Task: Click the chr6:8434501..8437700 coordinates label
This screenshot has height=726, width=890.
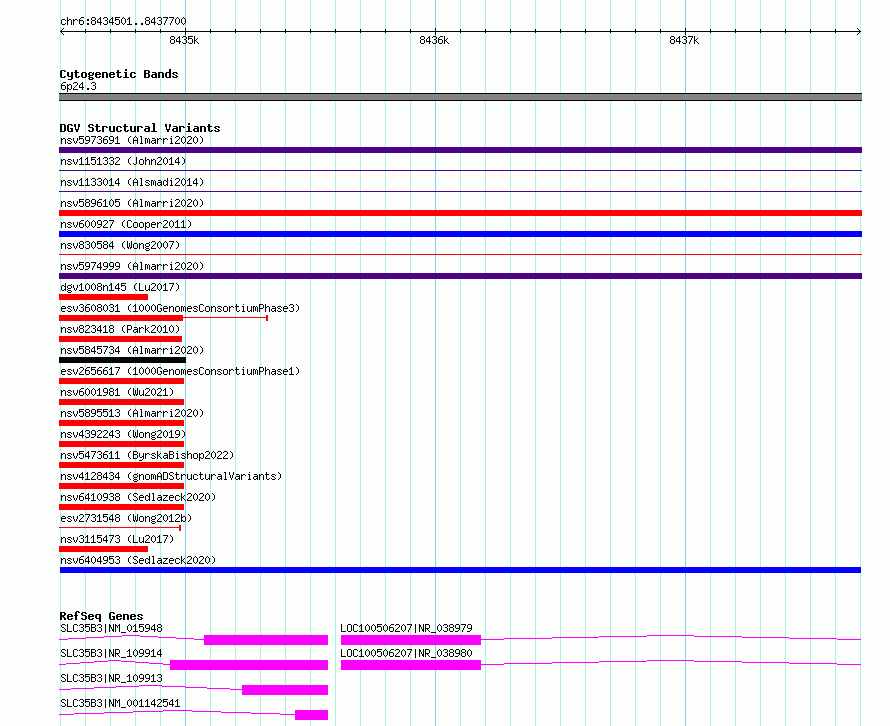Action: [x=123, y=21]
